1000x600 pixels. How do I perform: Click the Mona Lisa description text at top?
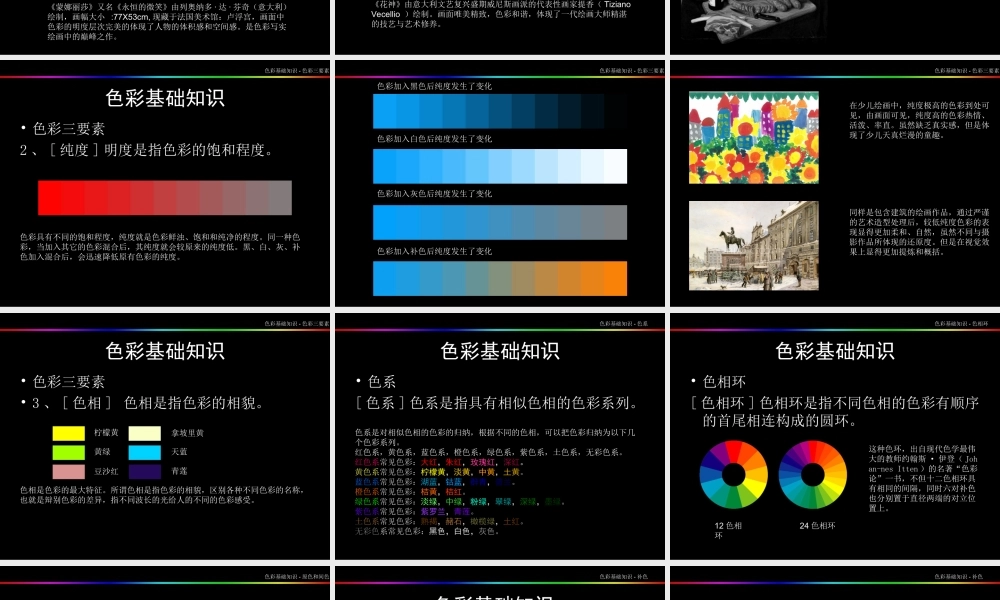(x=167, y=22)
